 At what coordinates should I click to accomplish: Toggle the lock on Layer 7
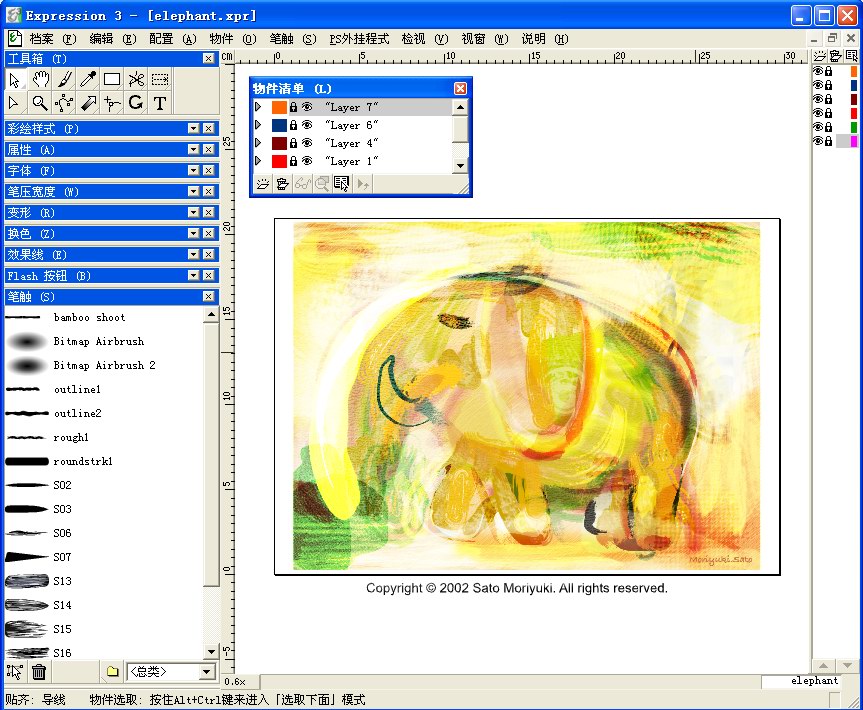click(293, 107)
